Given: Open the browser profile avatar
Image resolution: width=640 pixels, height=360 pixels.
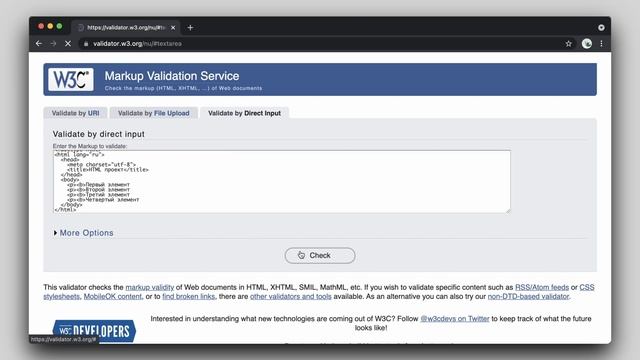Looking at the screenshot, I should [x=587, y=44].
